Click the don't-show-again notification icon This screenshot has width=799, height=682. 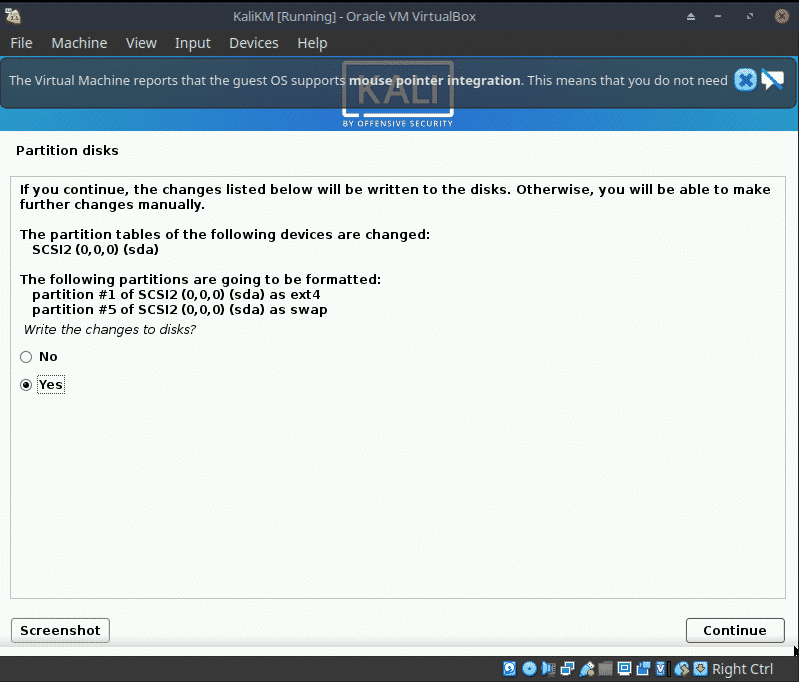773,80
